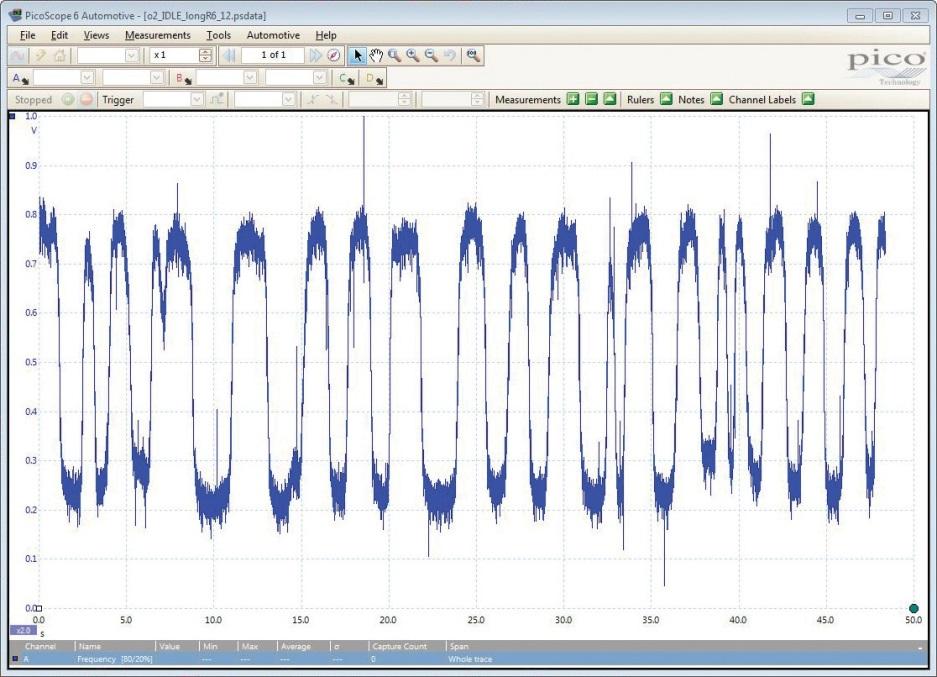Open Channel D options button

coord(374,78)
